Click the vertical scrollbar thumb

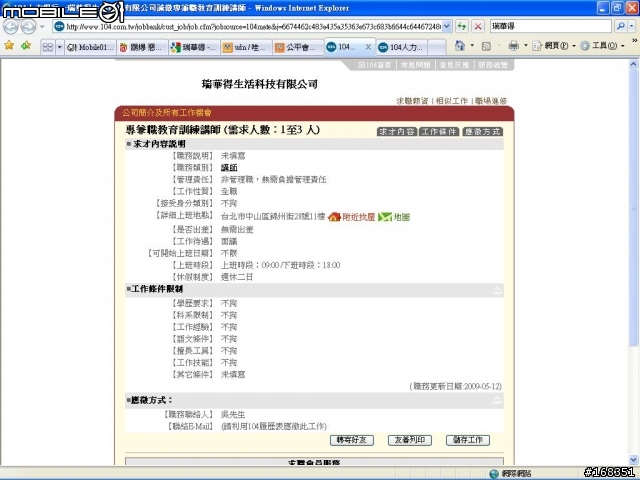[x=633, y=208]
